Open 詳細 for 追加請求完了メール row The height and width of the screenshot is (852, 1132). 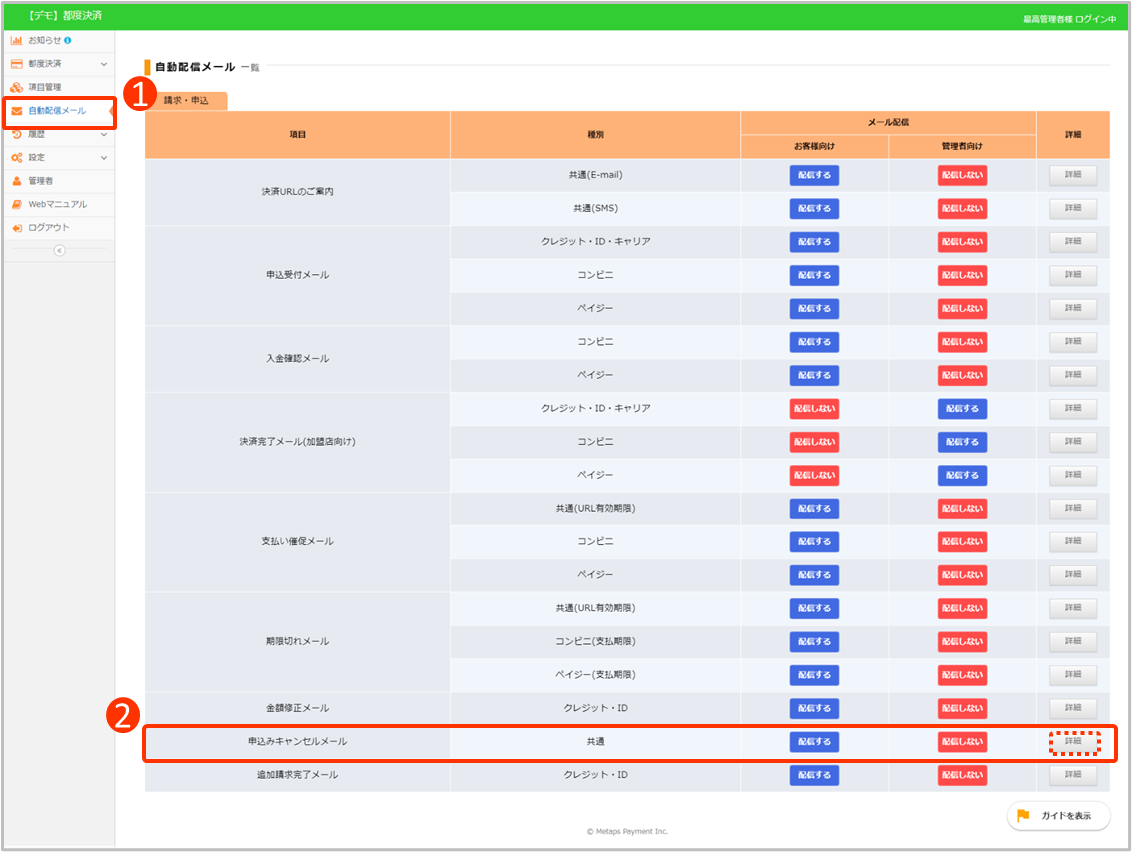pyautogui.click(x=1073, y=775)
